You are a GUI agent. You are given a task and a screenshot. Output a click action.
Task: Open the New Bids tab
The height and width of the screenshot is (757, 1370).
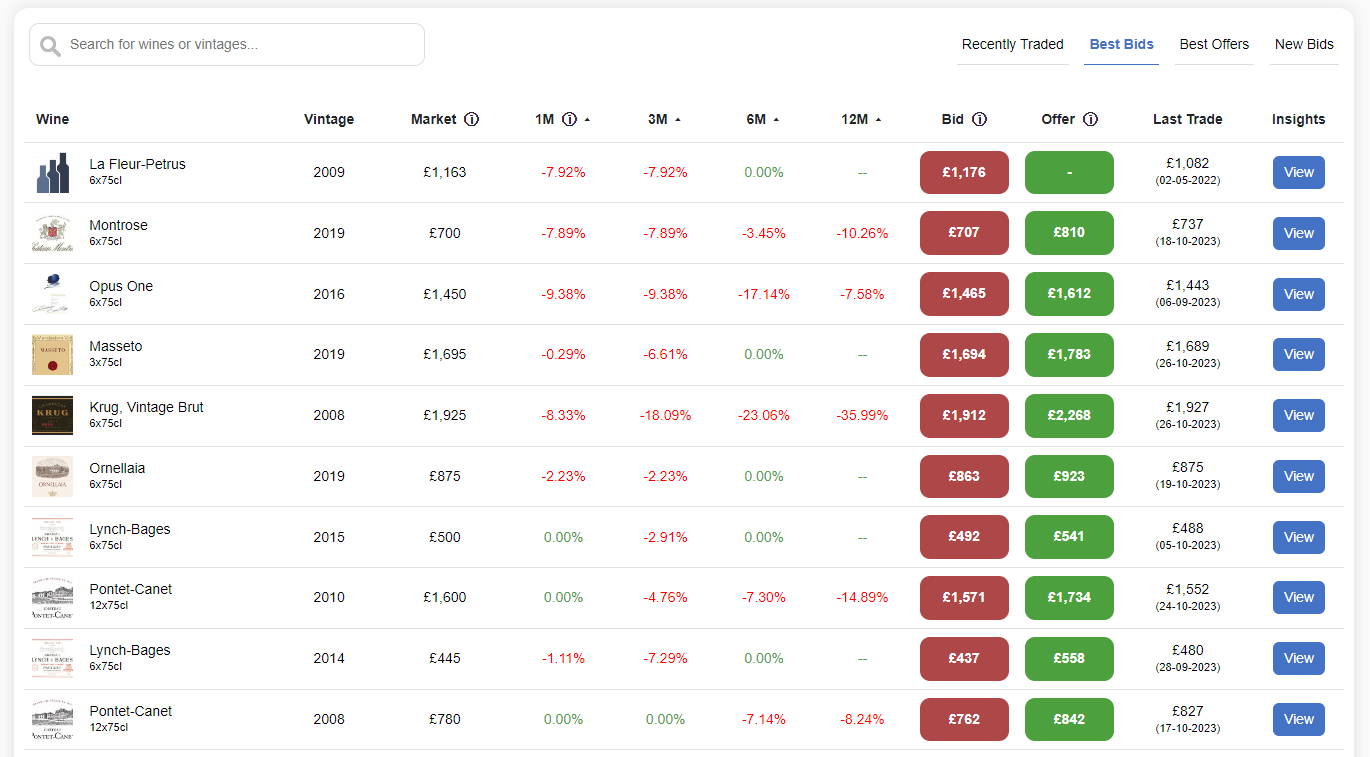(1304, 44)
